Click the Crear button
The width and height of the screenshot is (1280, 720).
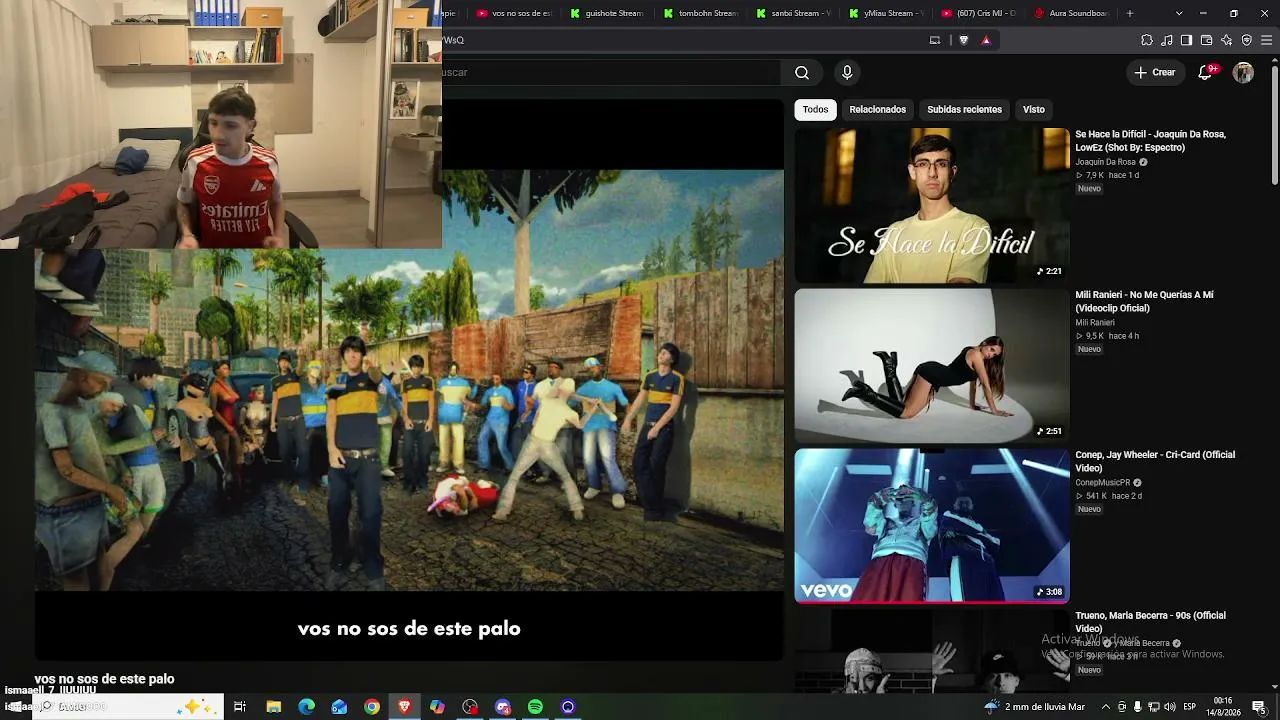[1155, 72]
